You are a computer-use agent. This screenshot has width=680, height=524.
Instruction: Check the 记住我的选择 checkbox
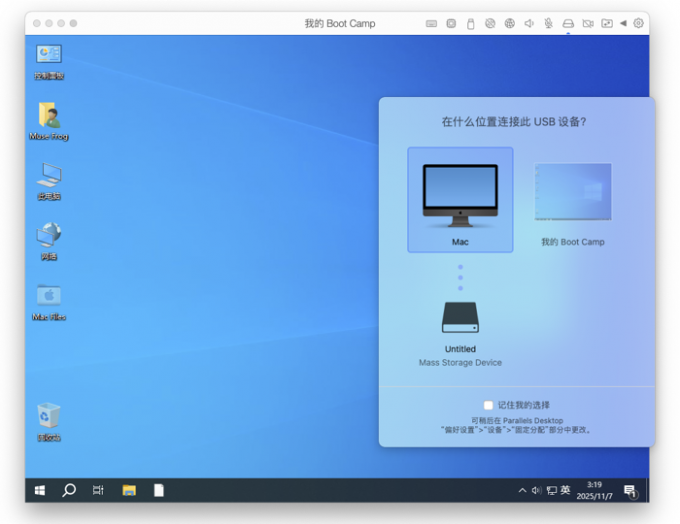click(x=488, y=405)
